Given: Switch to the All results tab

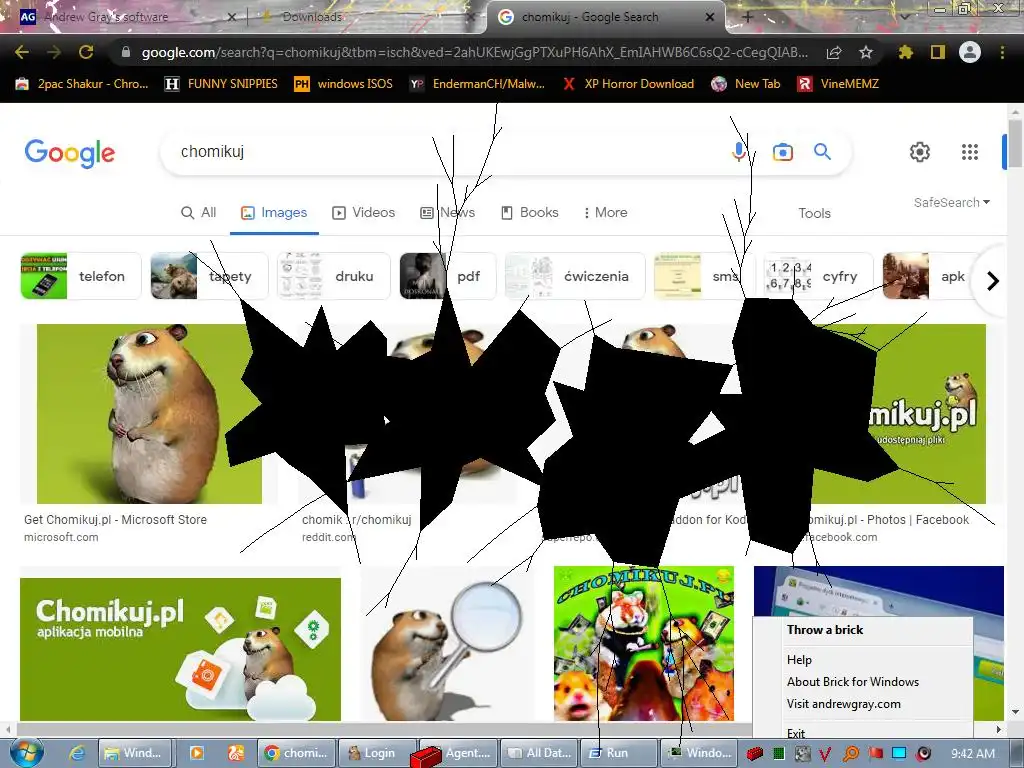Looking at the screenshot, I should tap(199, 213).
